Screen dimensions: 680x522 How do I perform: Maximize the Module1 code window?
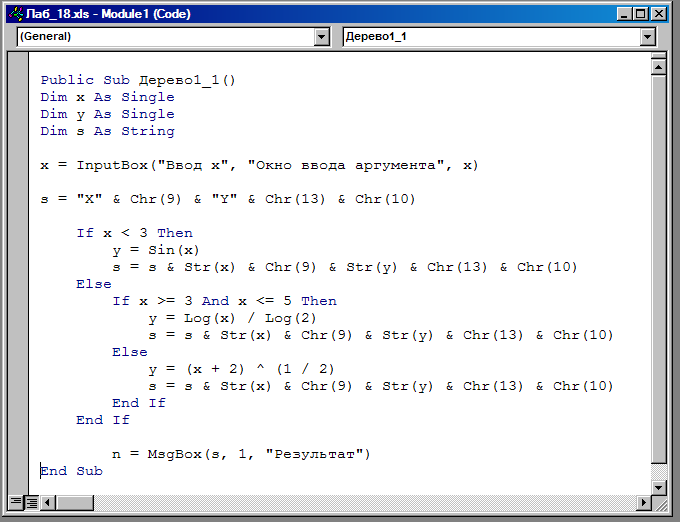(x=641, y=14)
